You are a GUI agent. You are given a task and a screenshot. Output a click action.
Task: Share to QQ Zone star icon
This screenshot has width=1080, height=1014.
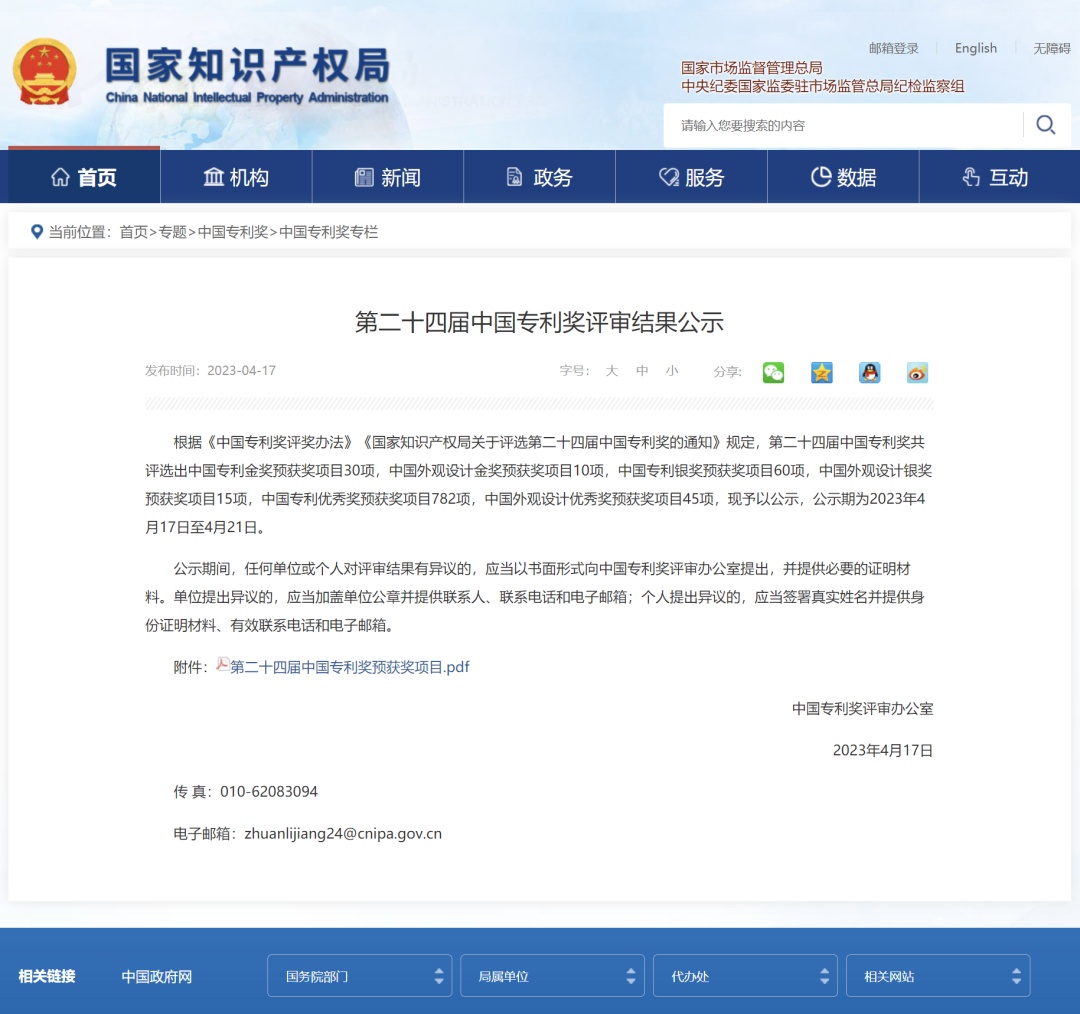821,372
